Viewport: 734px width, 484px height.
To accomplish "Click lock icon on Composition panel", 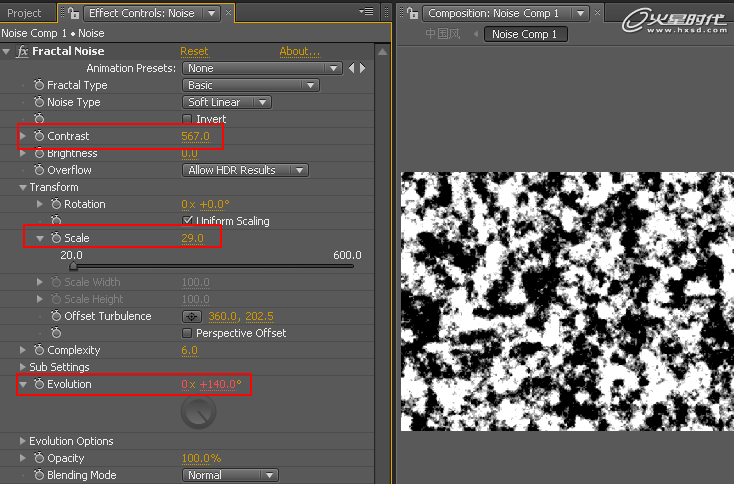I will point(412,13).
